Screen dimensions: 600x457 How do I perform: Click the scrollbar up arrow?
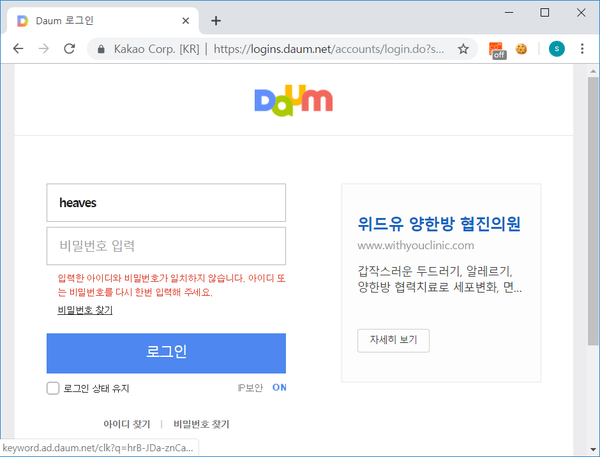tap(593, 71)
